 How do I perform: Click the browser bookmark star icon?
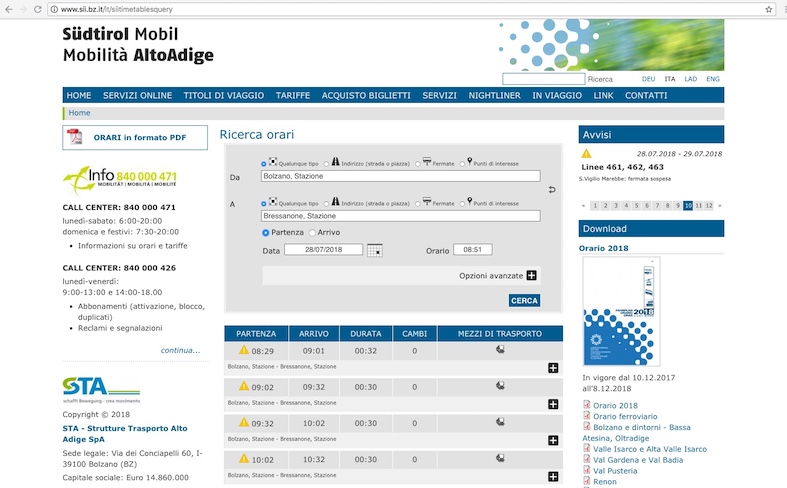[768, 9]
